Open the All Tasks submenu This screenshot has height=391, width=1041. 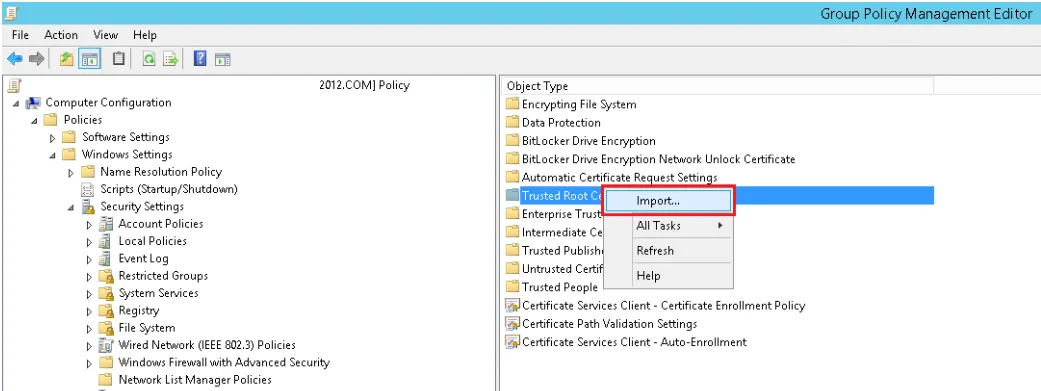[x=669, y=226]
